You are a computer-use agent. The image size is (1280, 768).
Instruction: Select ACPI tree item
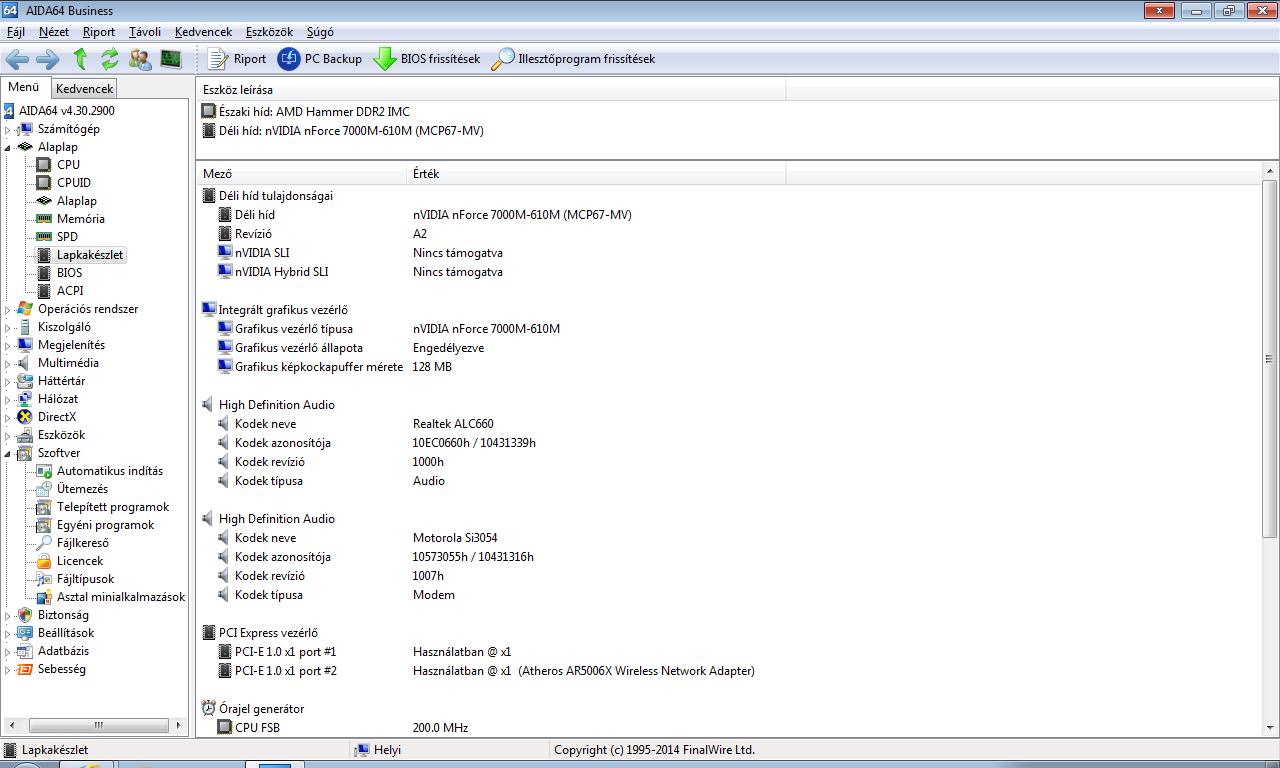pyautogui.click(x=70, y=291)
